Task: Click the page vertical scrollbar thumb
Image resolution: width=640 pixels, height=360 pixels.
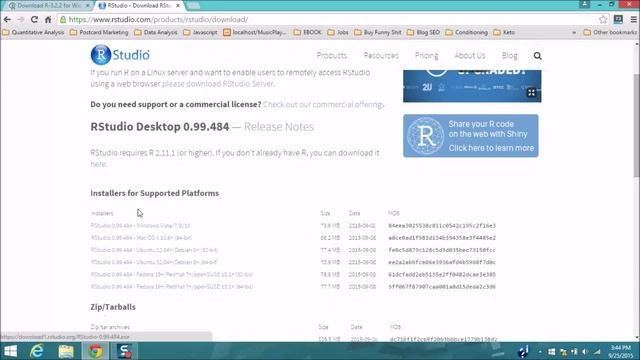Action: (x=636, y=126)
